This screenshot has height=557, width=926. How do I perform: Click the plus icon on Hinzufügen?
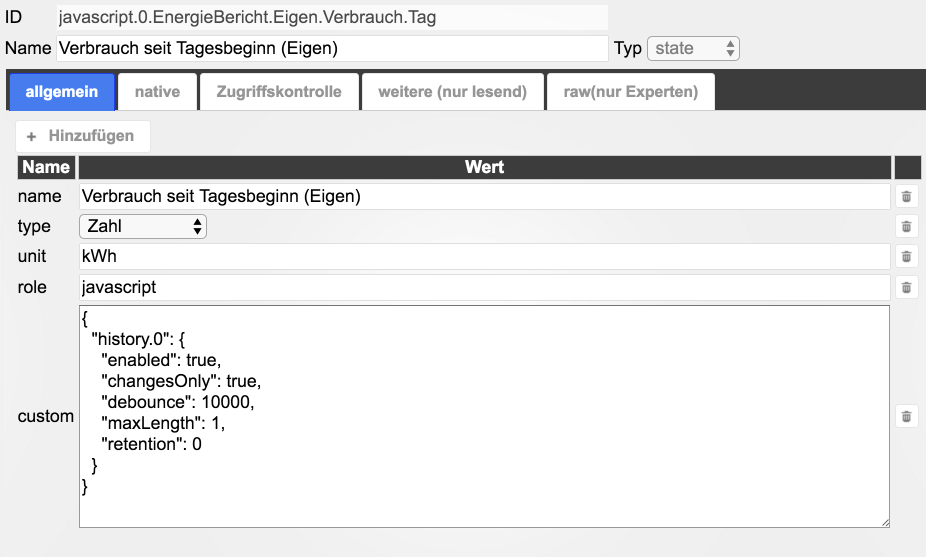tap(31, 136)
